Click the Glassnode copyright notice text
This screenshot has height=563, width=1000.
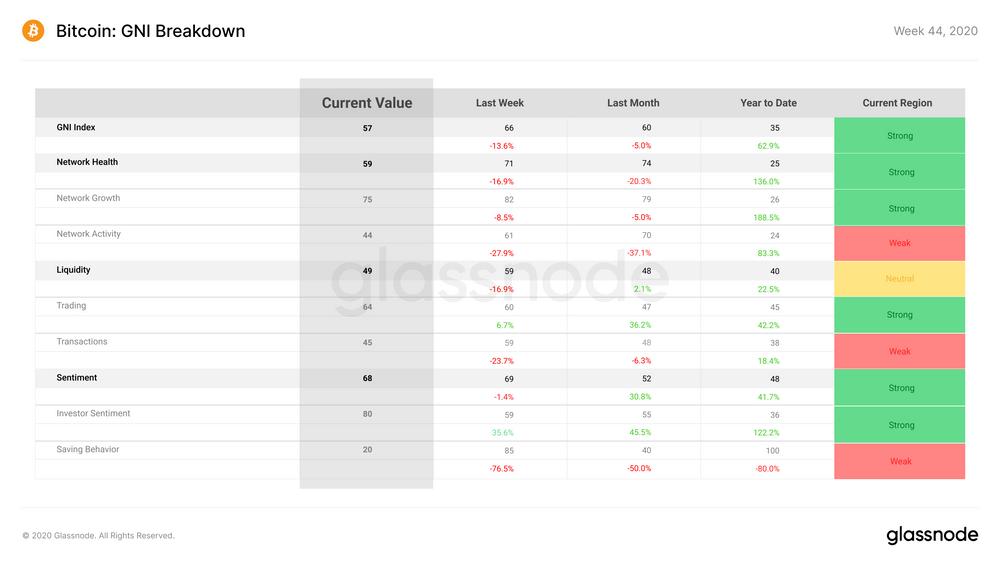98,536
